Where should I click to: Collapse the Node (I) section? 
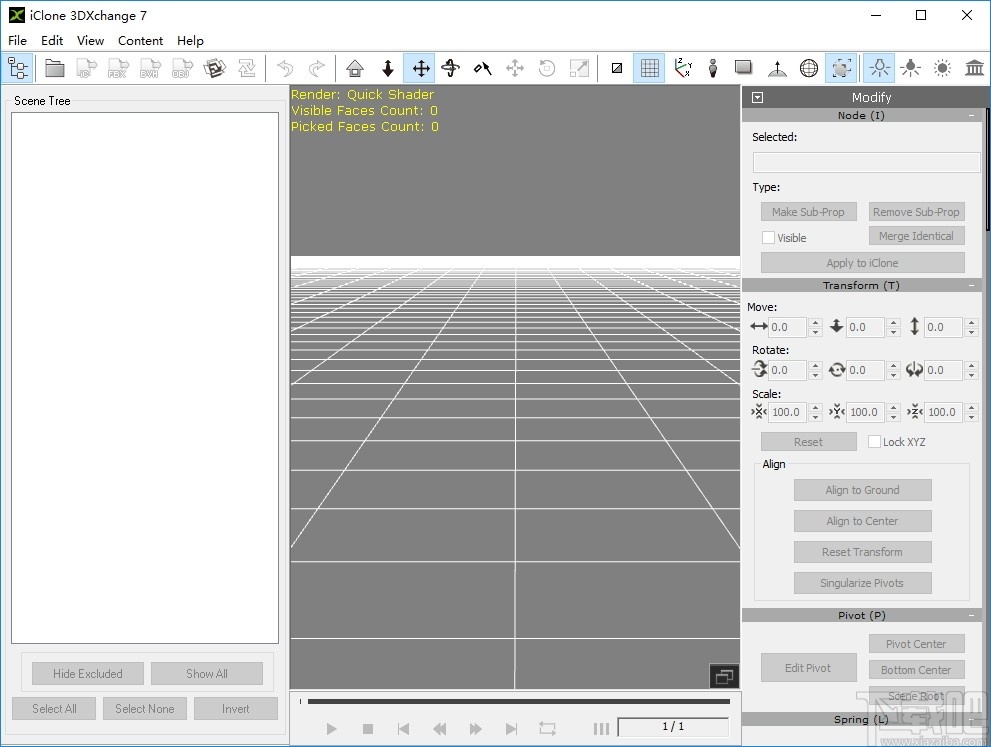point(971,115)
